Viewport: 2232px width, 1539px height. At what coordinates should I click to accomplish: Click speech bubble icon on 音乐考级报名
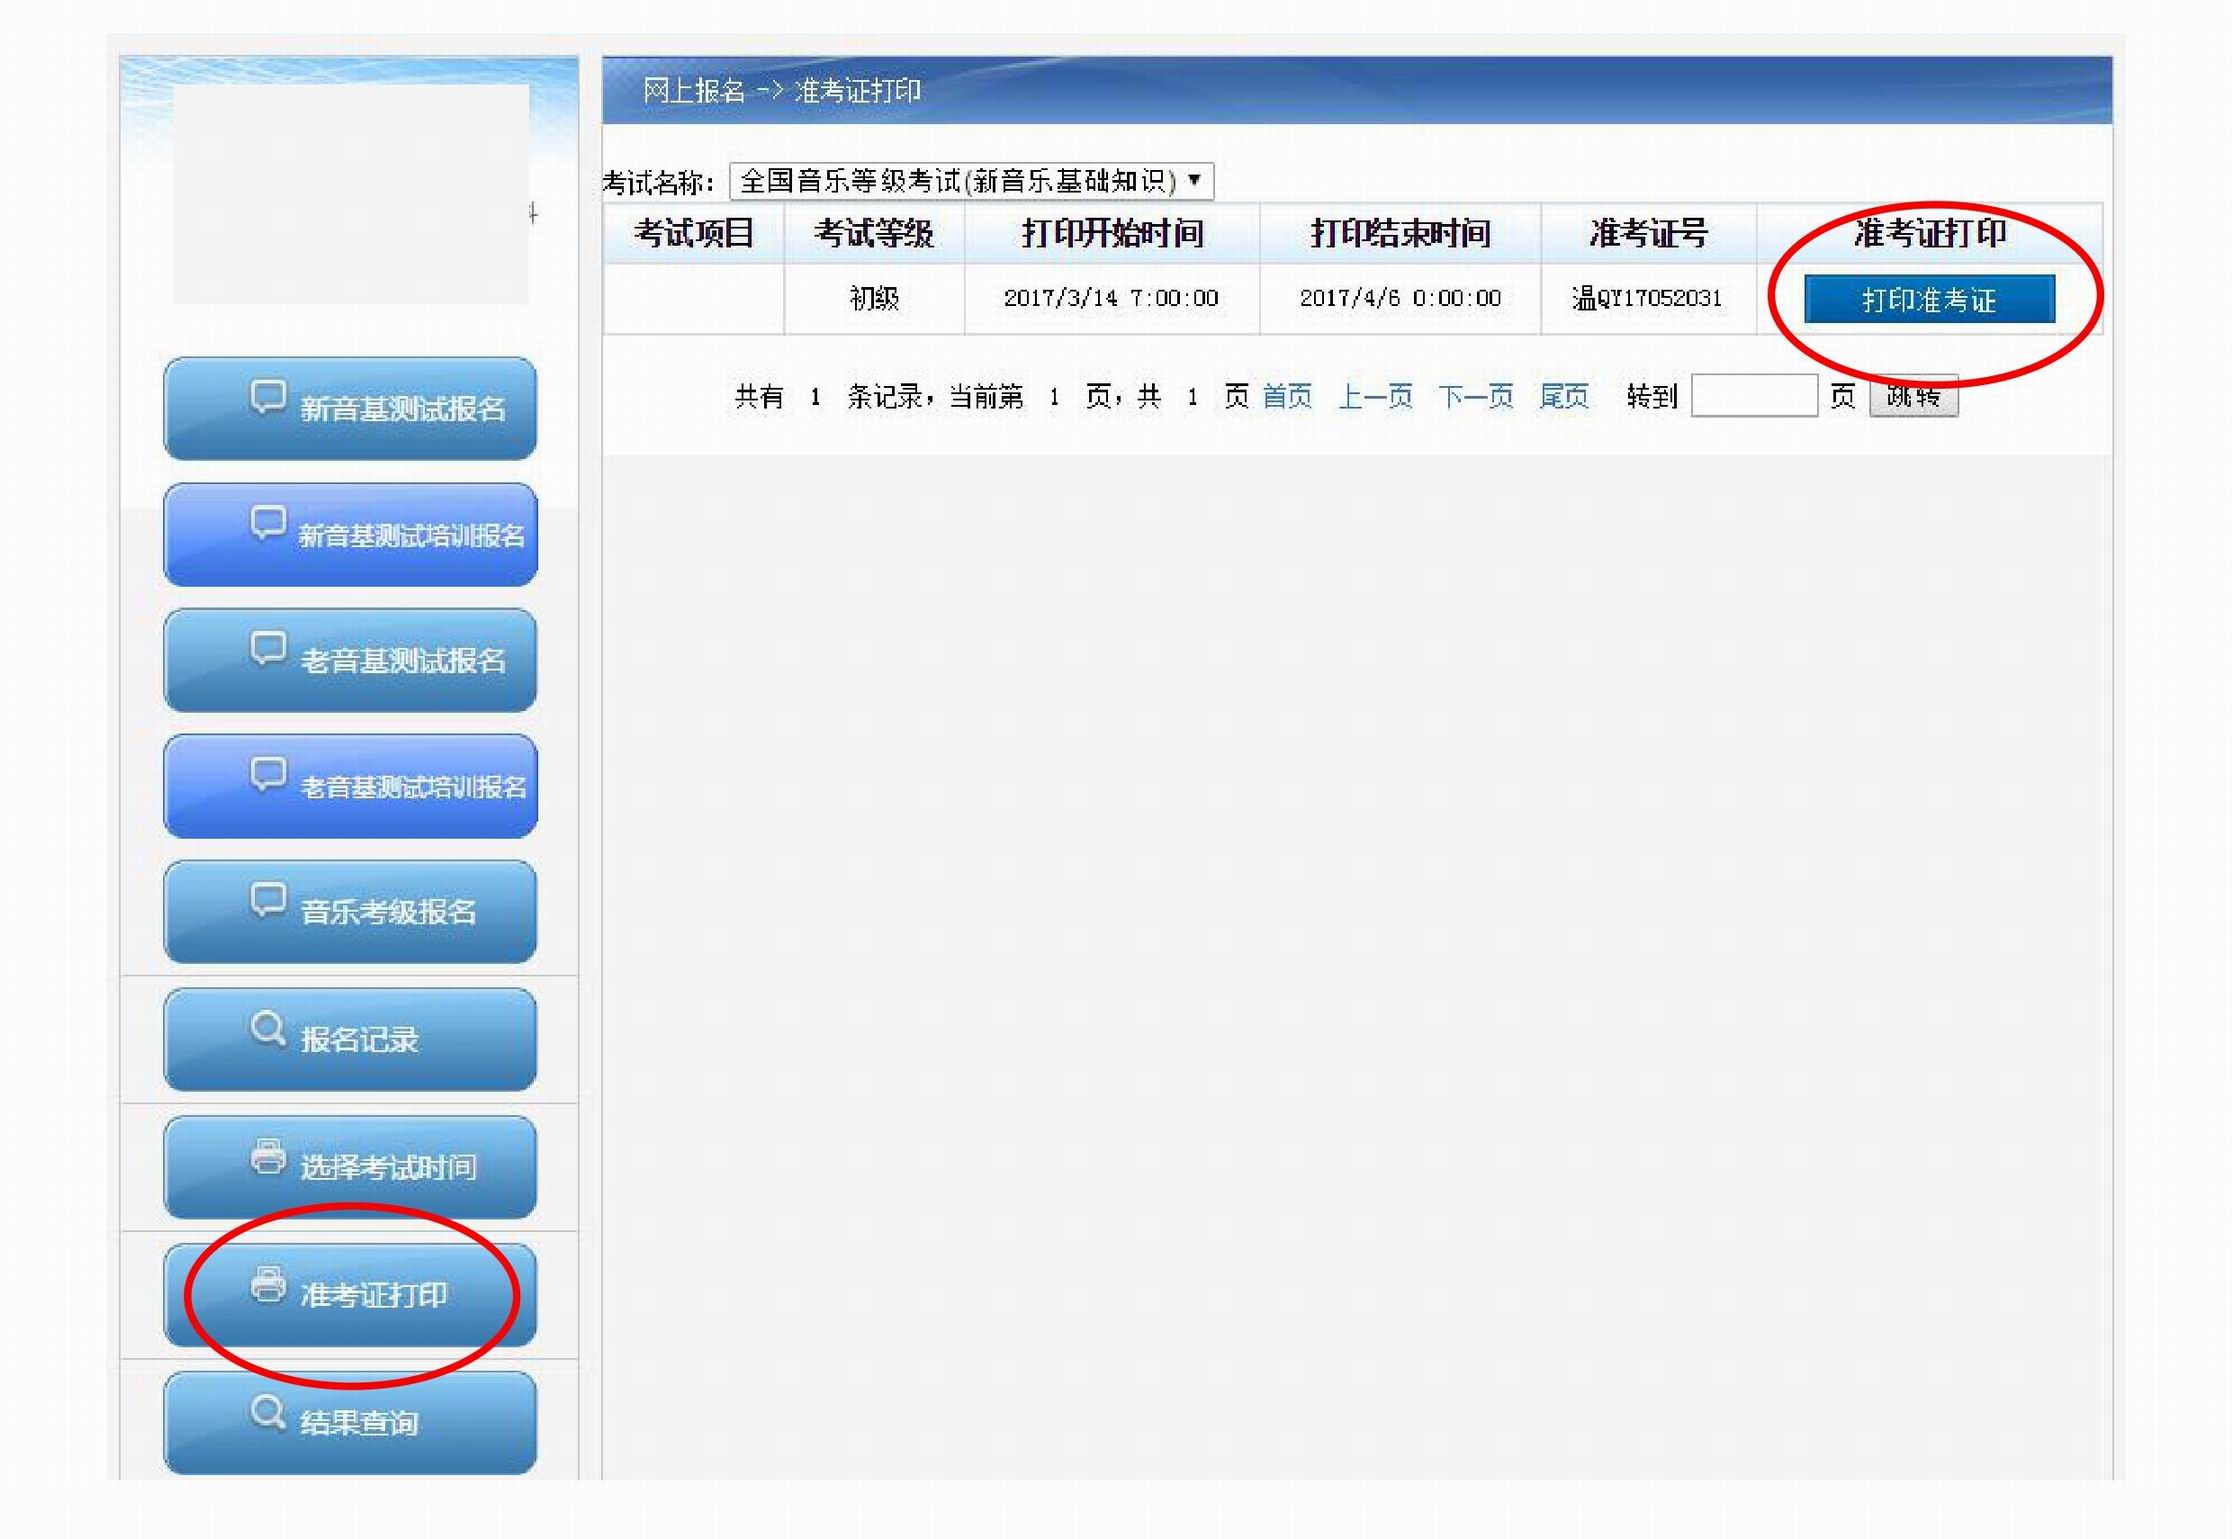click(268, 901)
